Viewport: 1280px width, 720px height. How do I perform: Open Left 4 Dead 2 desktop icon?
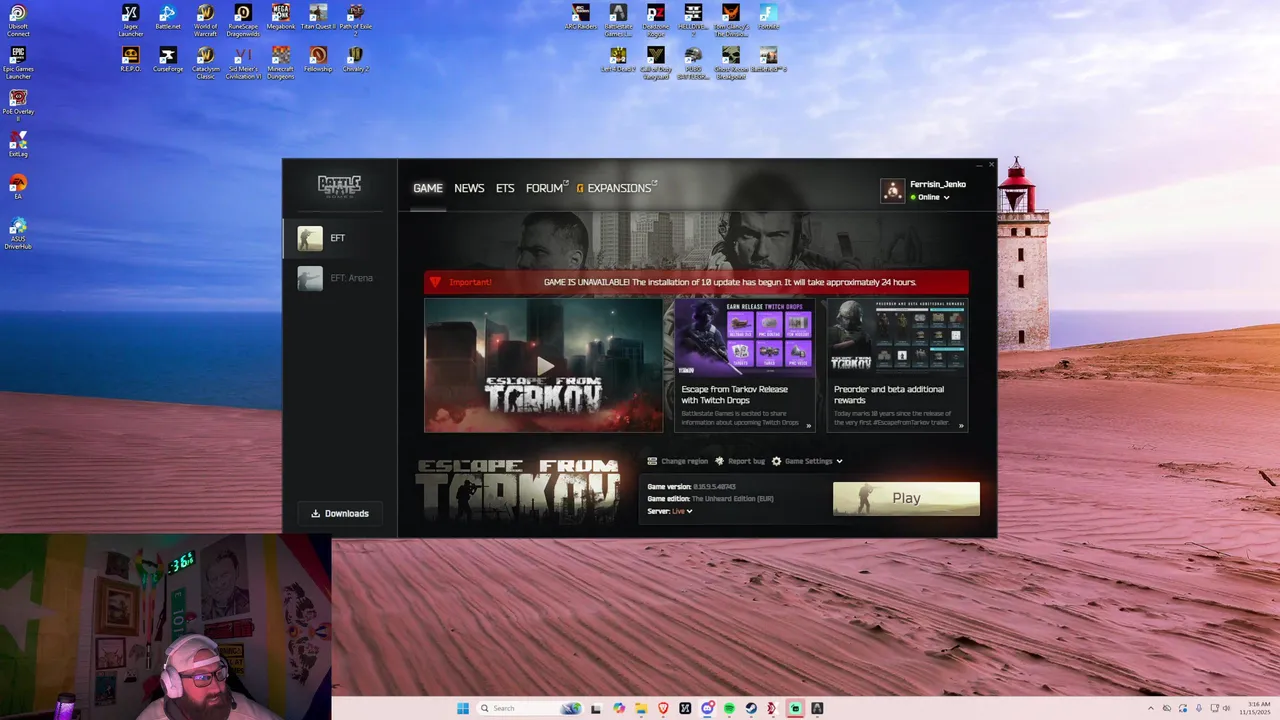click(x=618, y=59)
